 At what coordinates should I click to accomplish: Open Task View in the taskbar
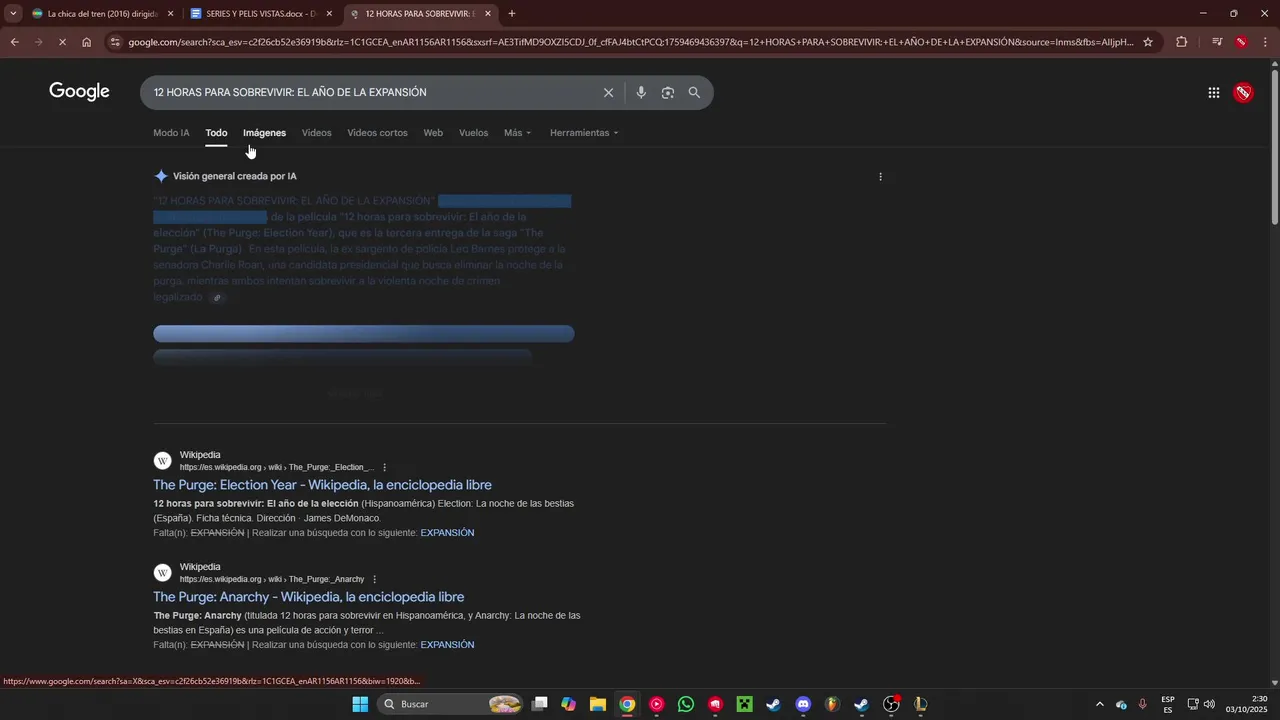click(x=540, y=704)
